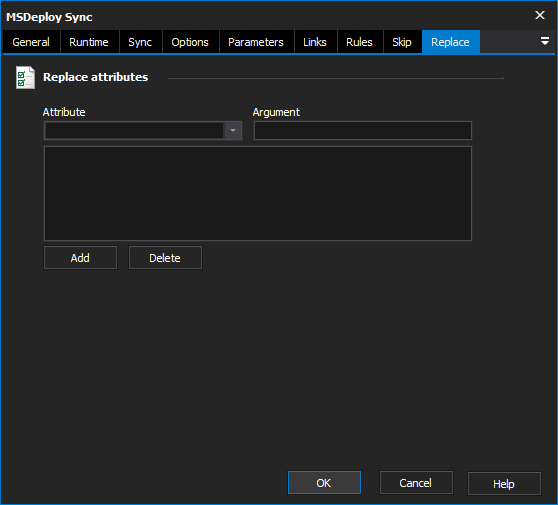The height and width of the screenshot is (505, 558).
Task: Open the Skip tab
Action: point(402,42)
